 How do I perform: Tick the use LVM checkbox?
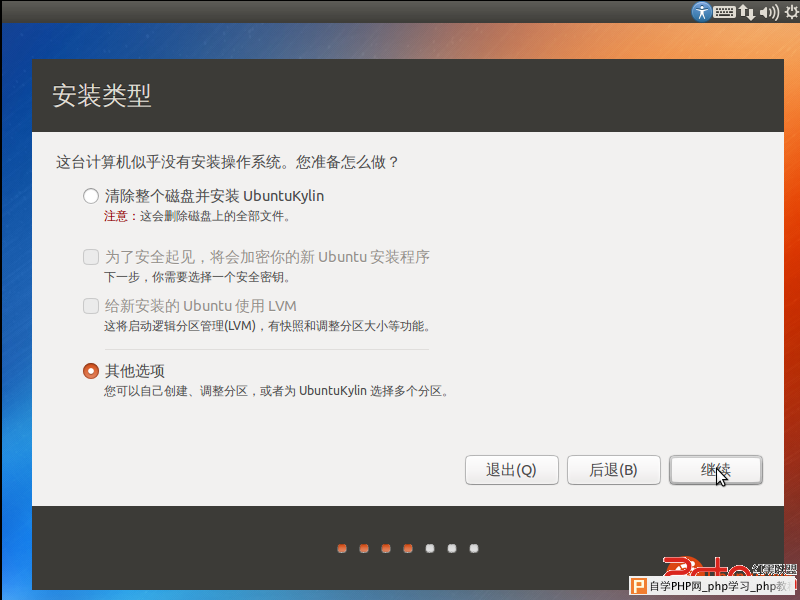[x=91, y=306]
